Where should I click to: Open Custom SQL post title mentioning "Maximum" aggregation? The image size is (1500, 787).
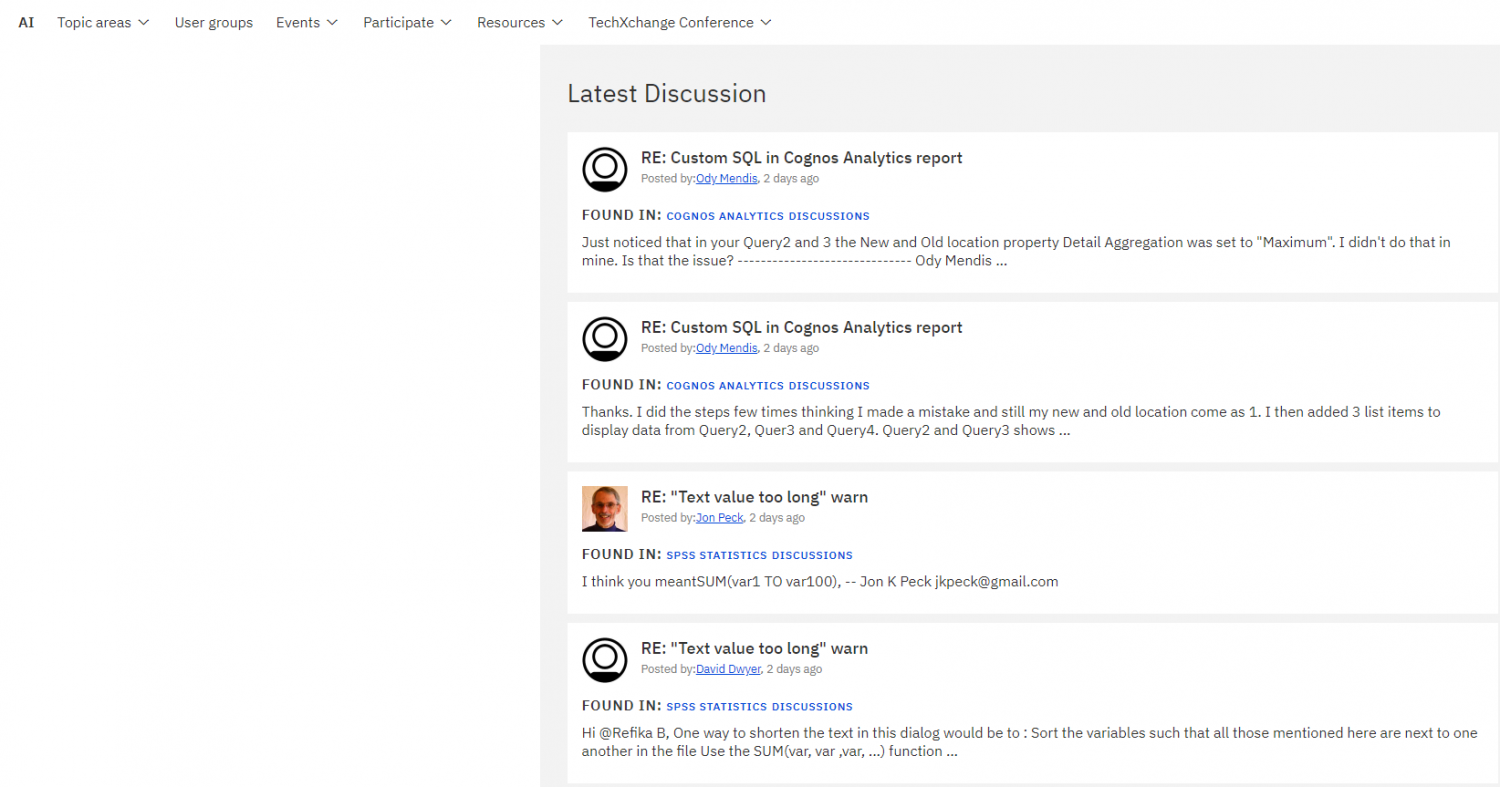pyautogui.click(x=801, y=158)
